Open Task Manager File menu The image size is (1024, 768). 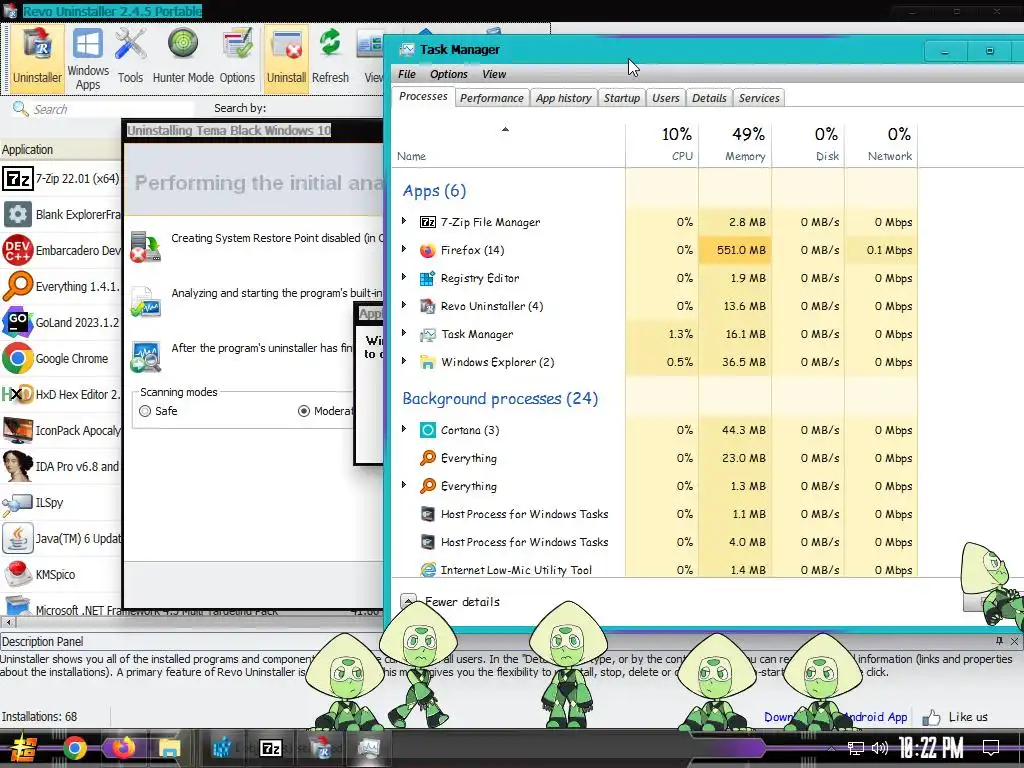pyautogui.click(x=407, y=74)
